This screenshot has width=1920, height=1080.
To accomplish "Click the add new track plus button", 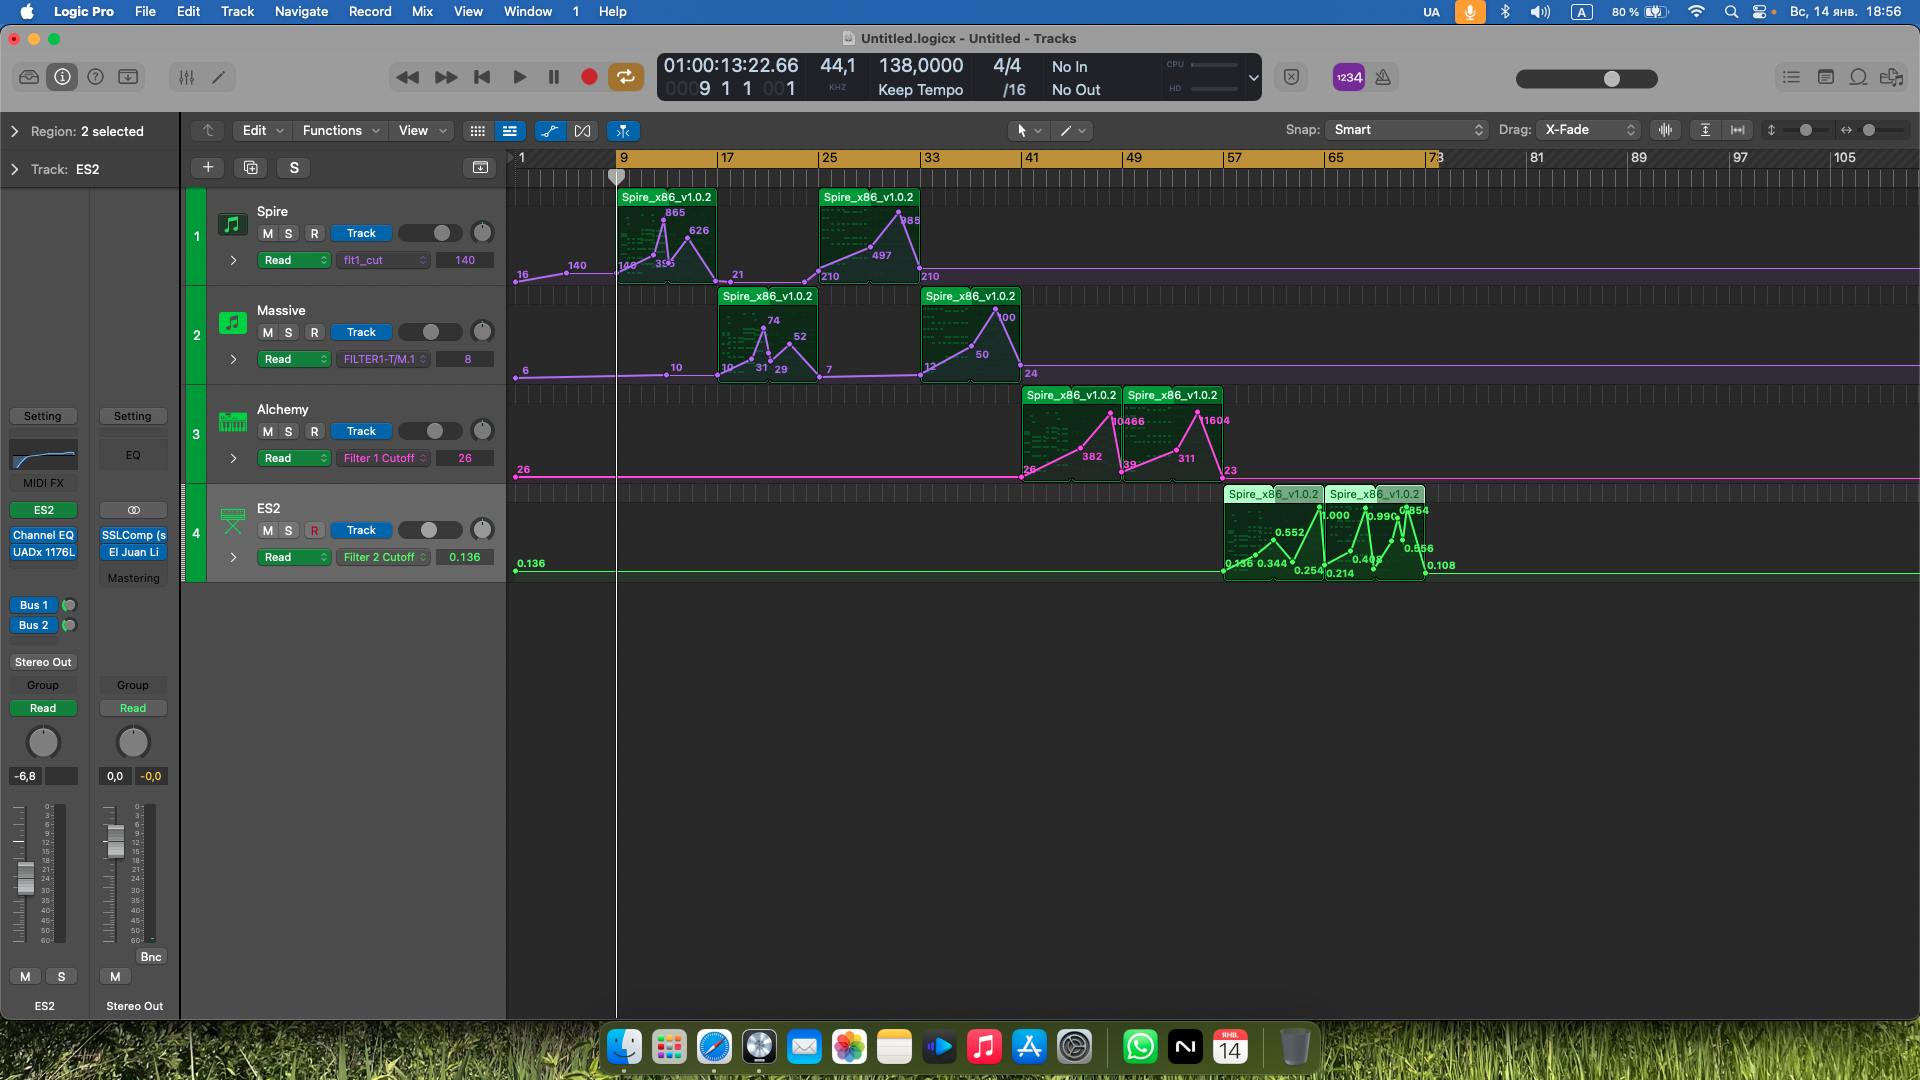I will 208,167.
